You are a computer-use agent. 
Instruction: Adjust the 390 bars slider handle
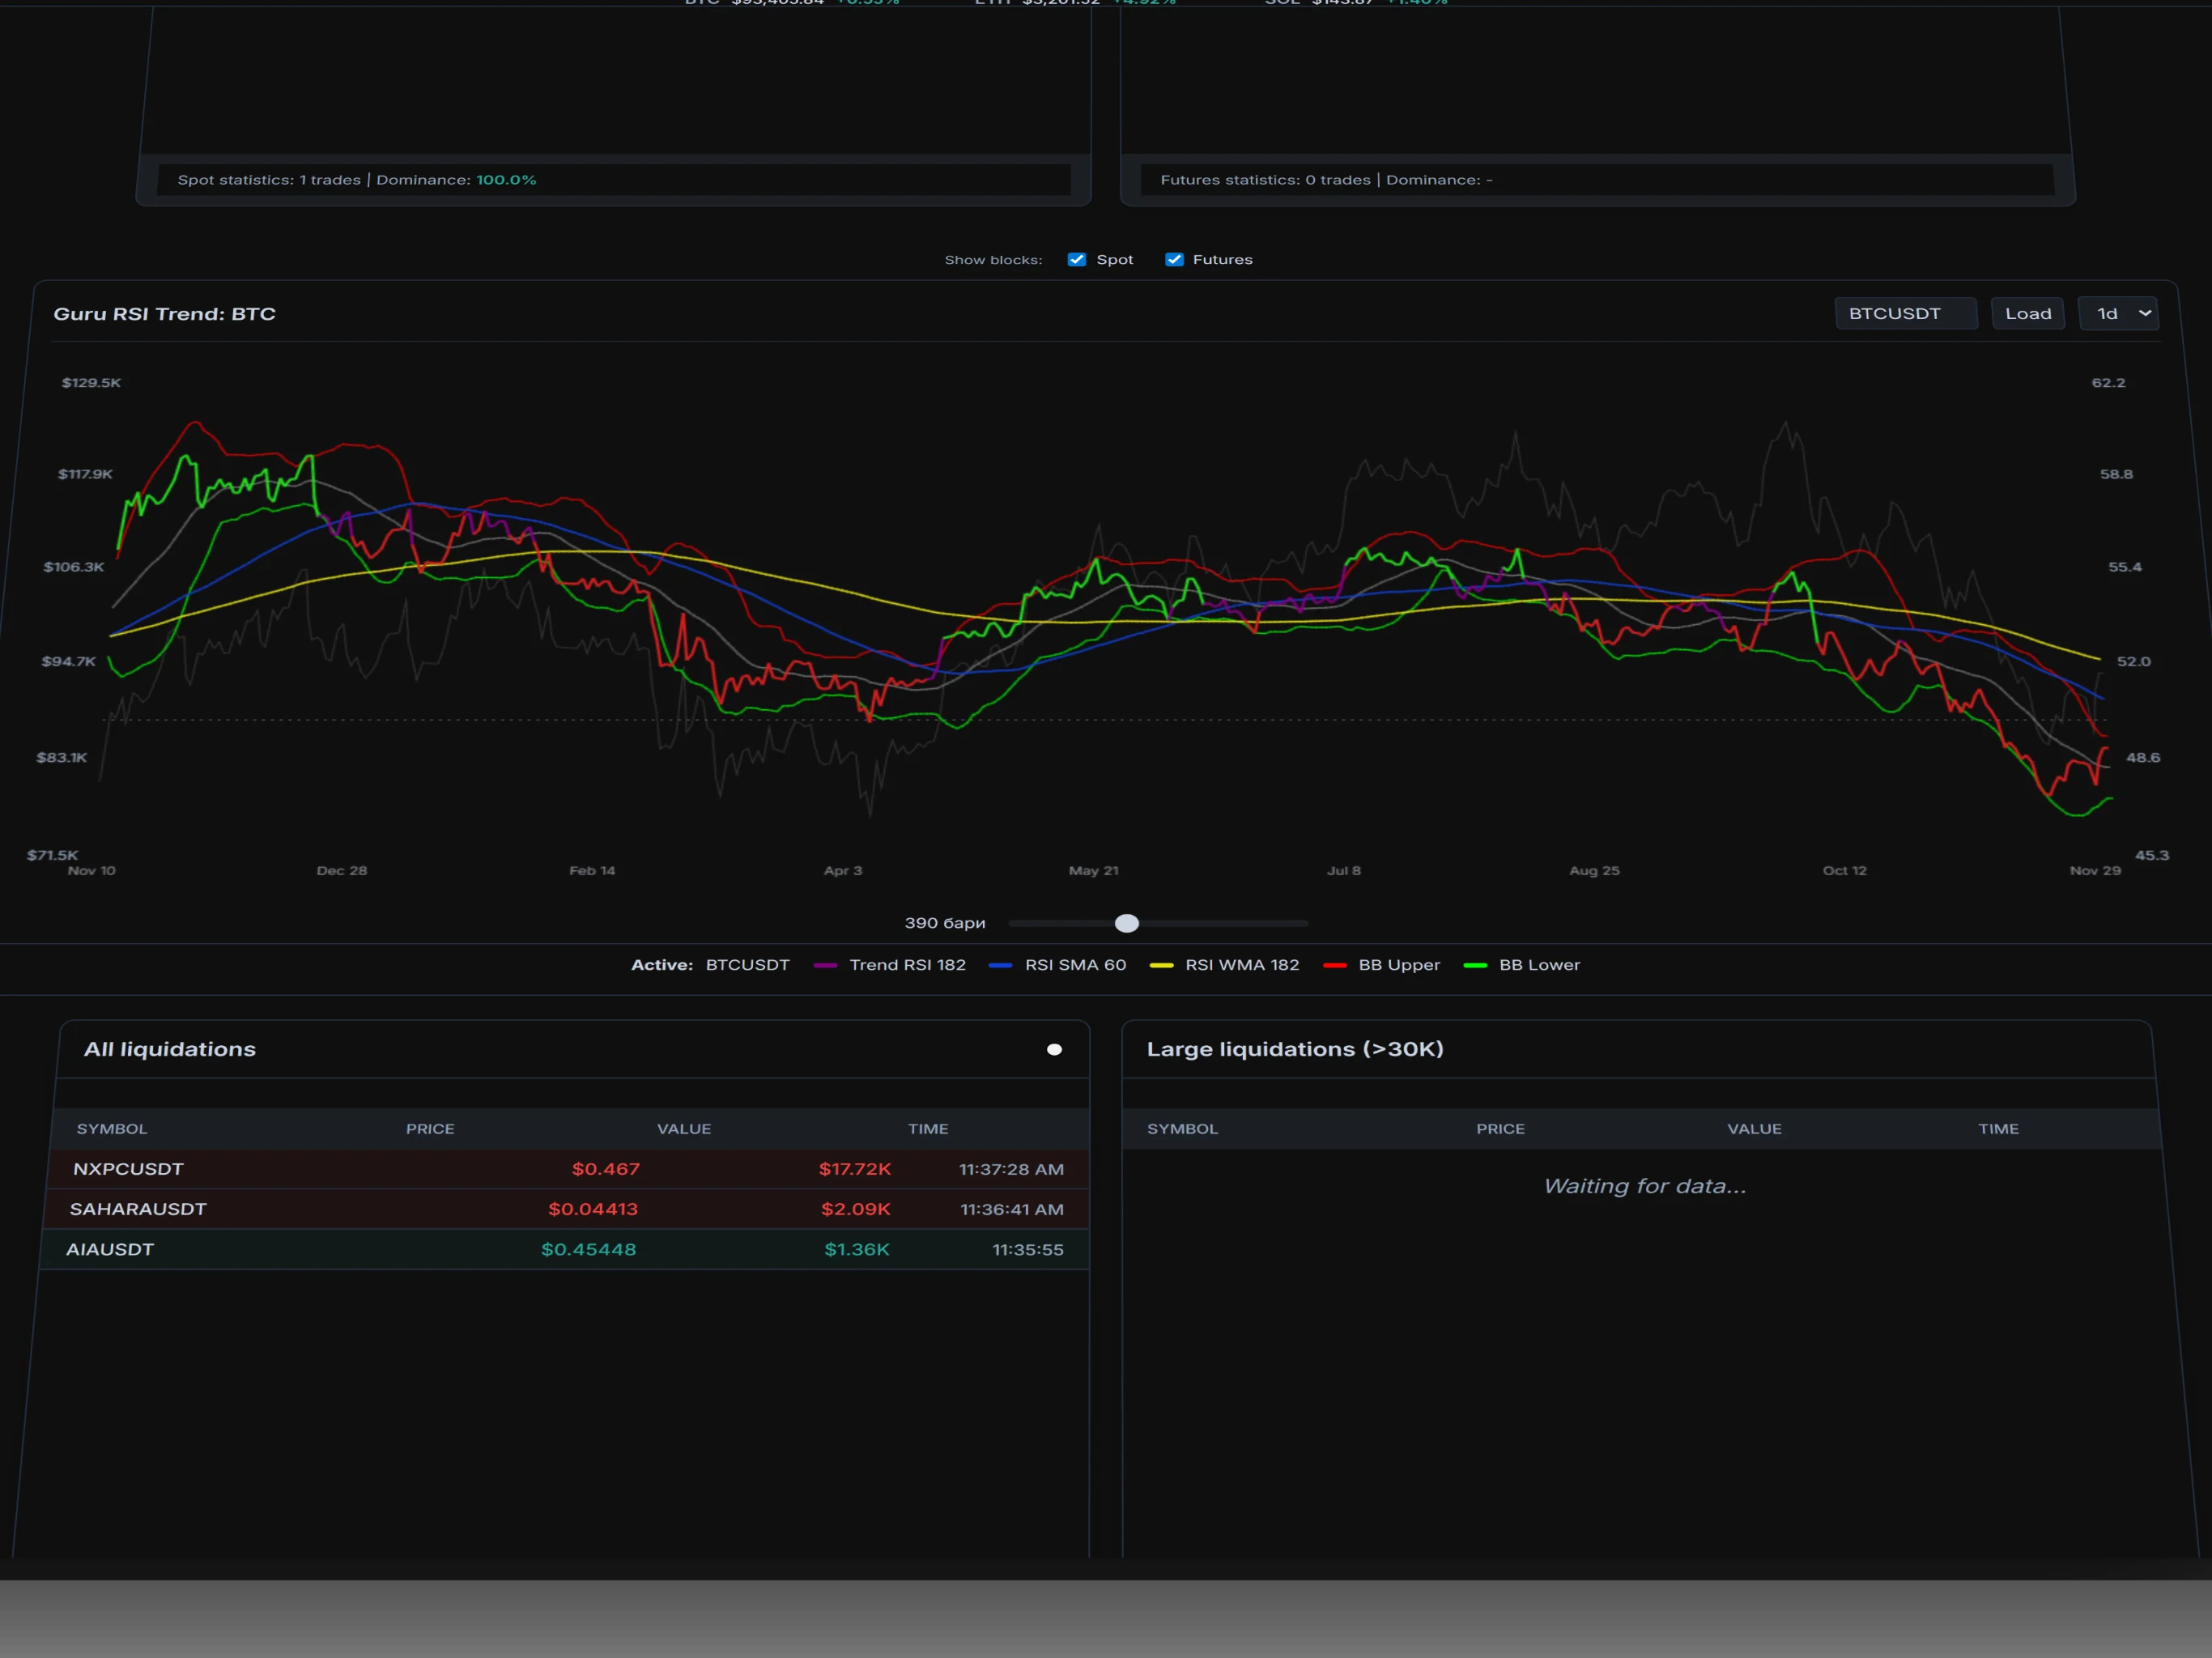pyautogui.click(x=1126, y=923)
